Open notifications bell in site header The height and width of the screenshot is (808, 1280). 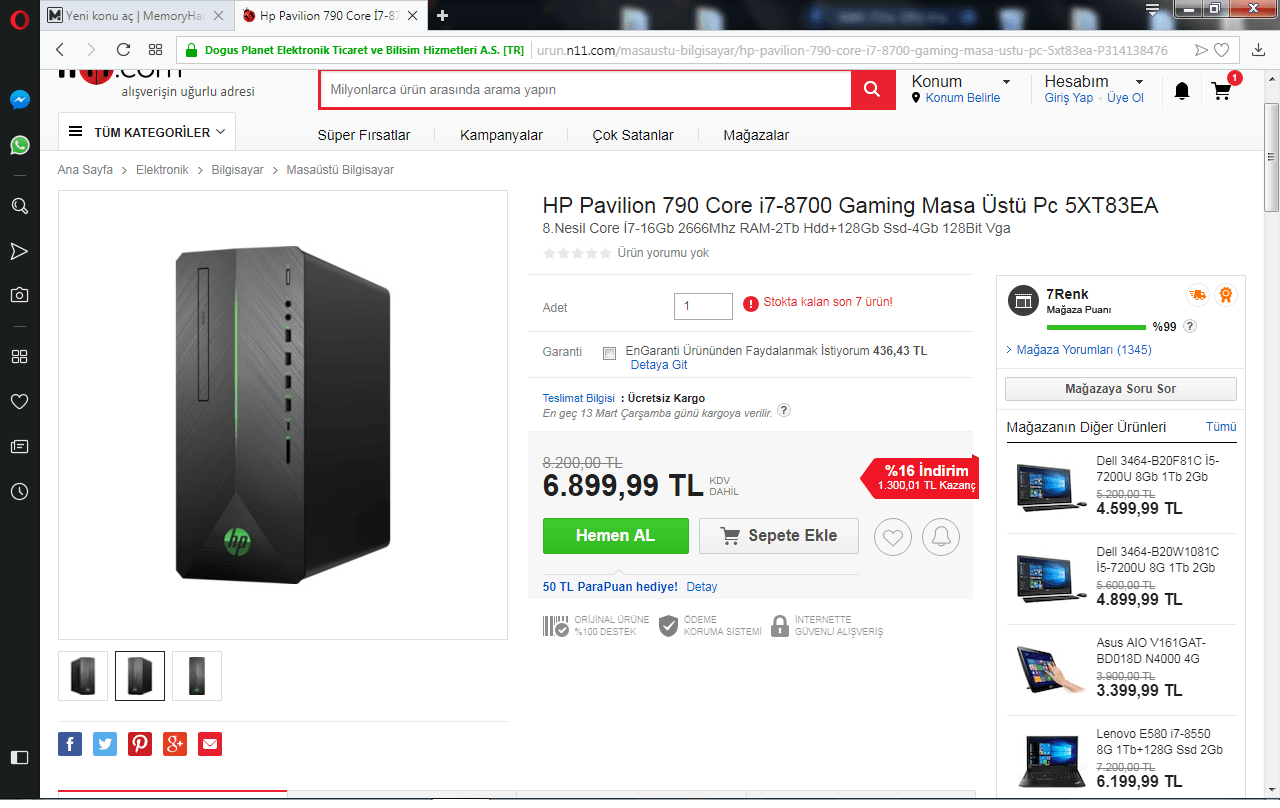(x=1182, y=91)
